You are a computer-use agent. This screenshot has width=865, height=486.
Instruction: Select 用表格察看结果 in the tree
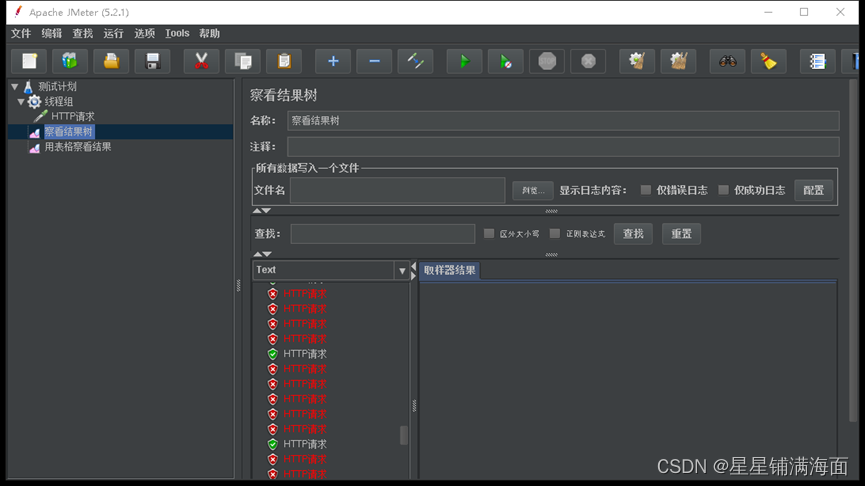tap(78, 147)
